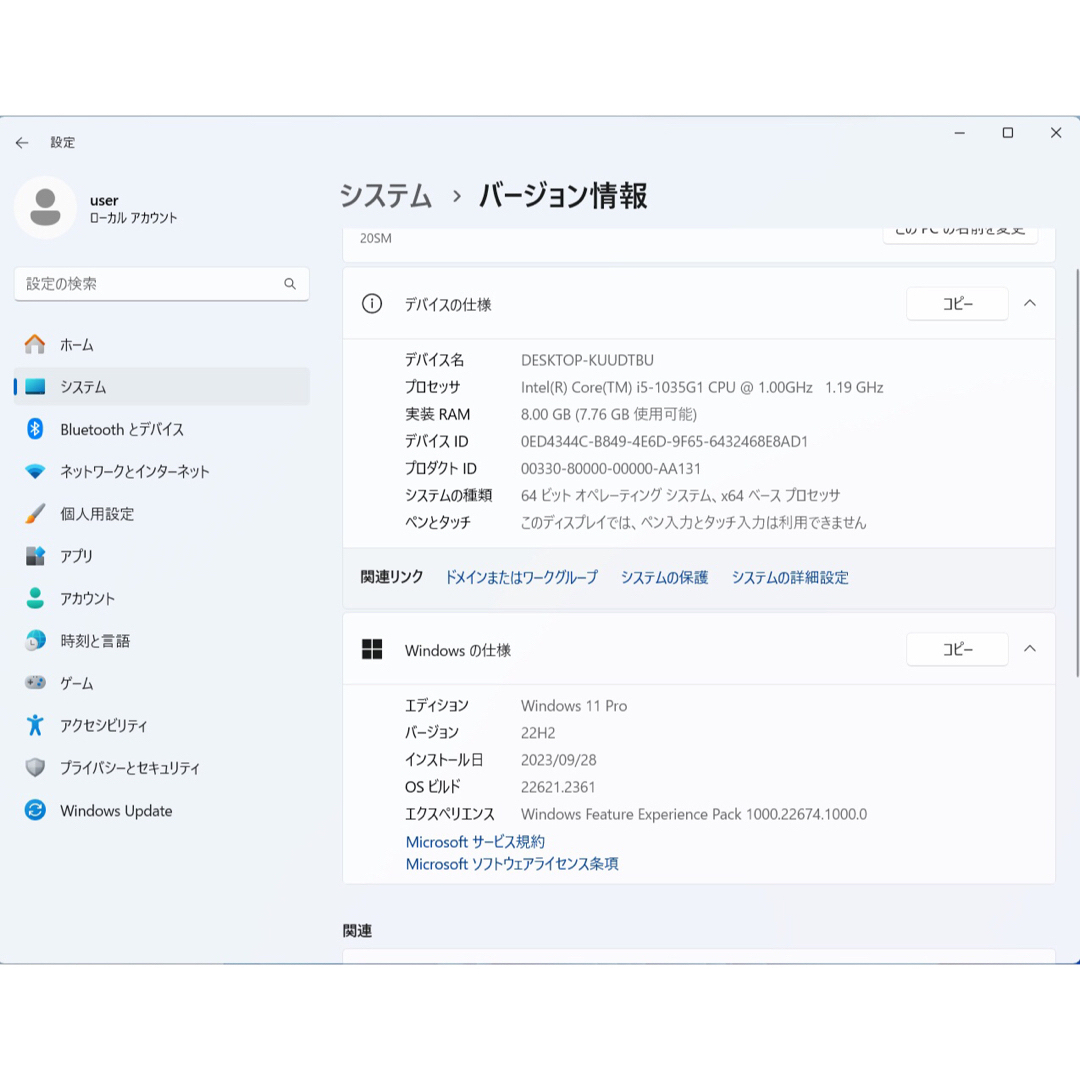Click install date 2023/09/28
Viewport: 1080px width, 1080px height.
pyautogui.click(x=559, y=760)
